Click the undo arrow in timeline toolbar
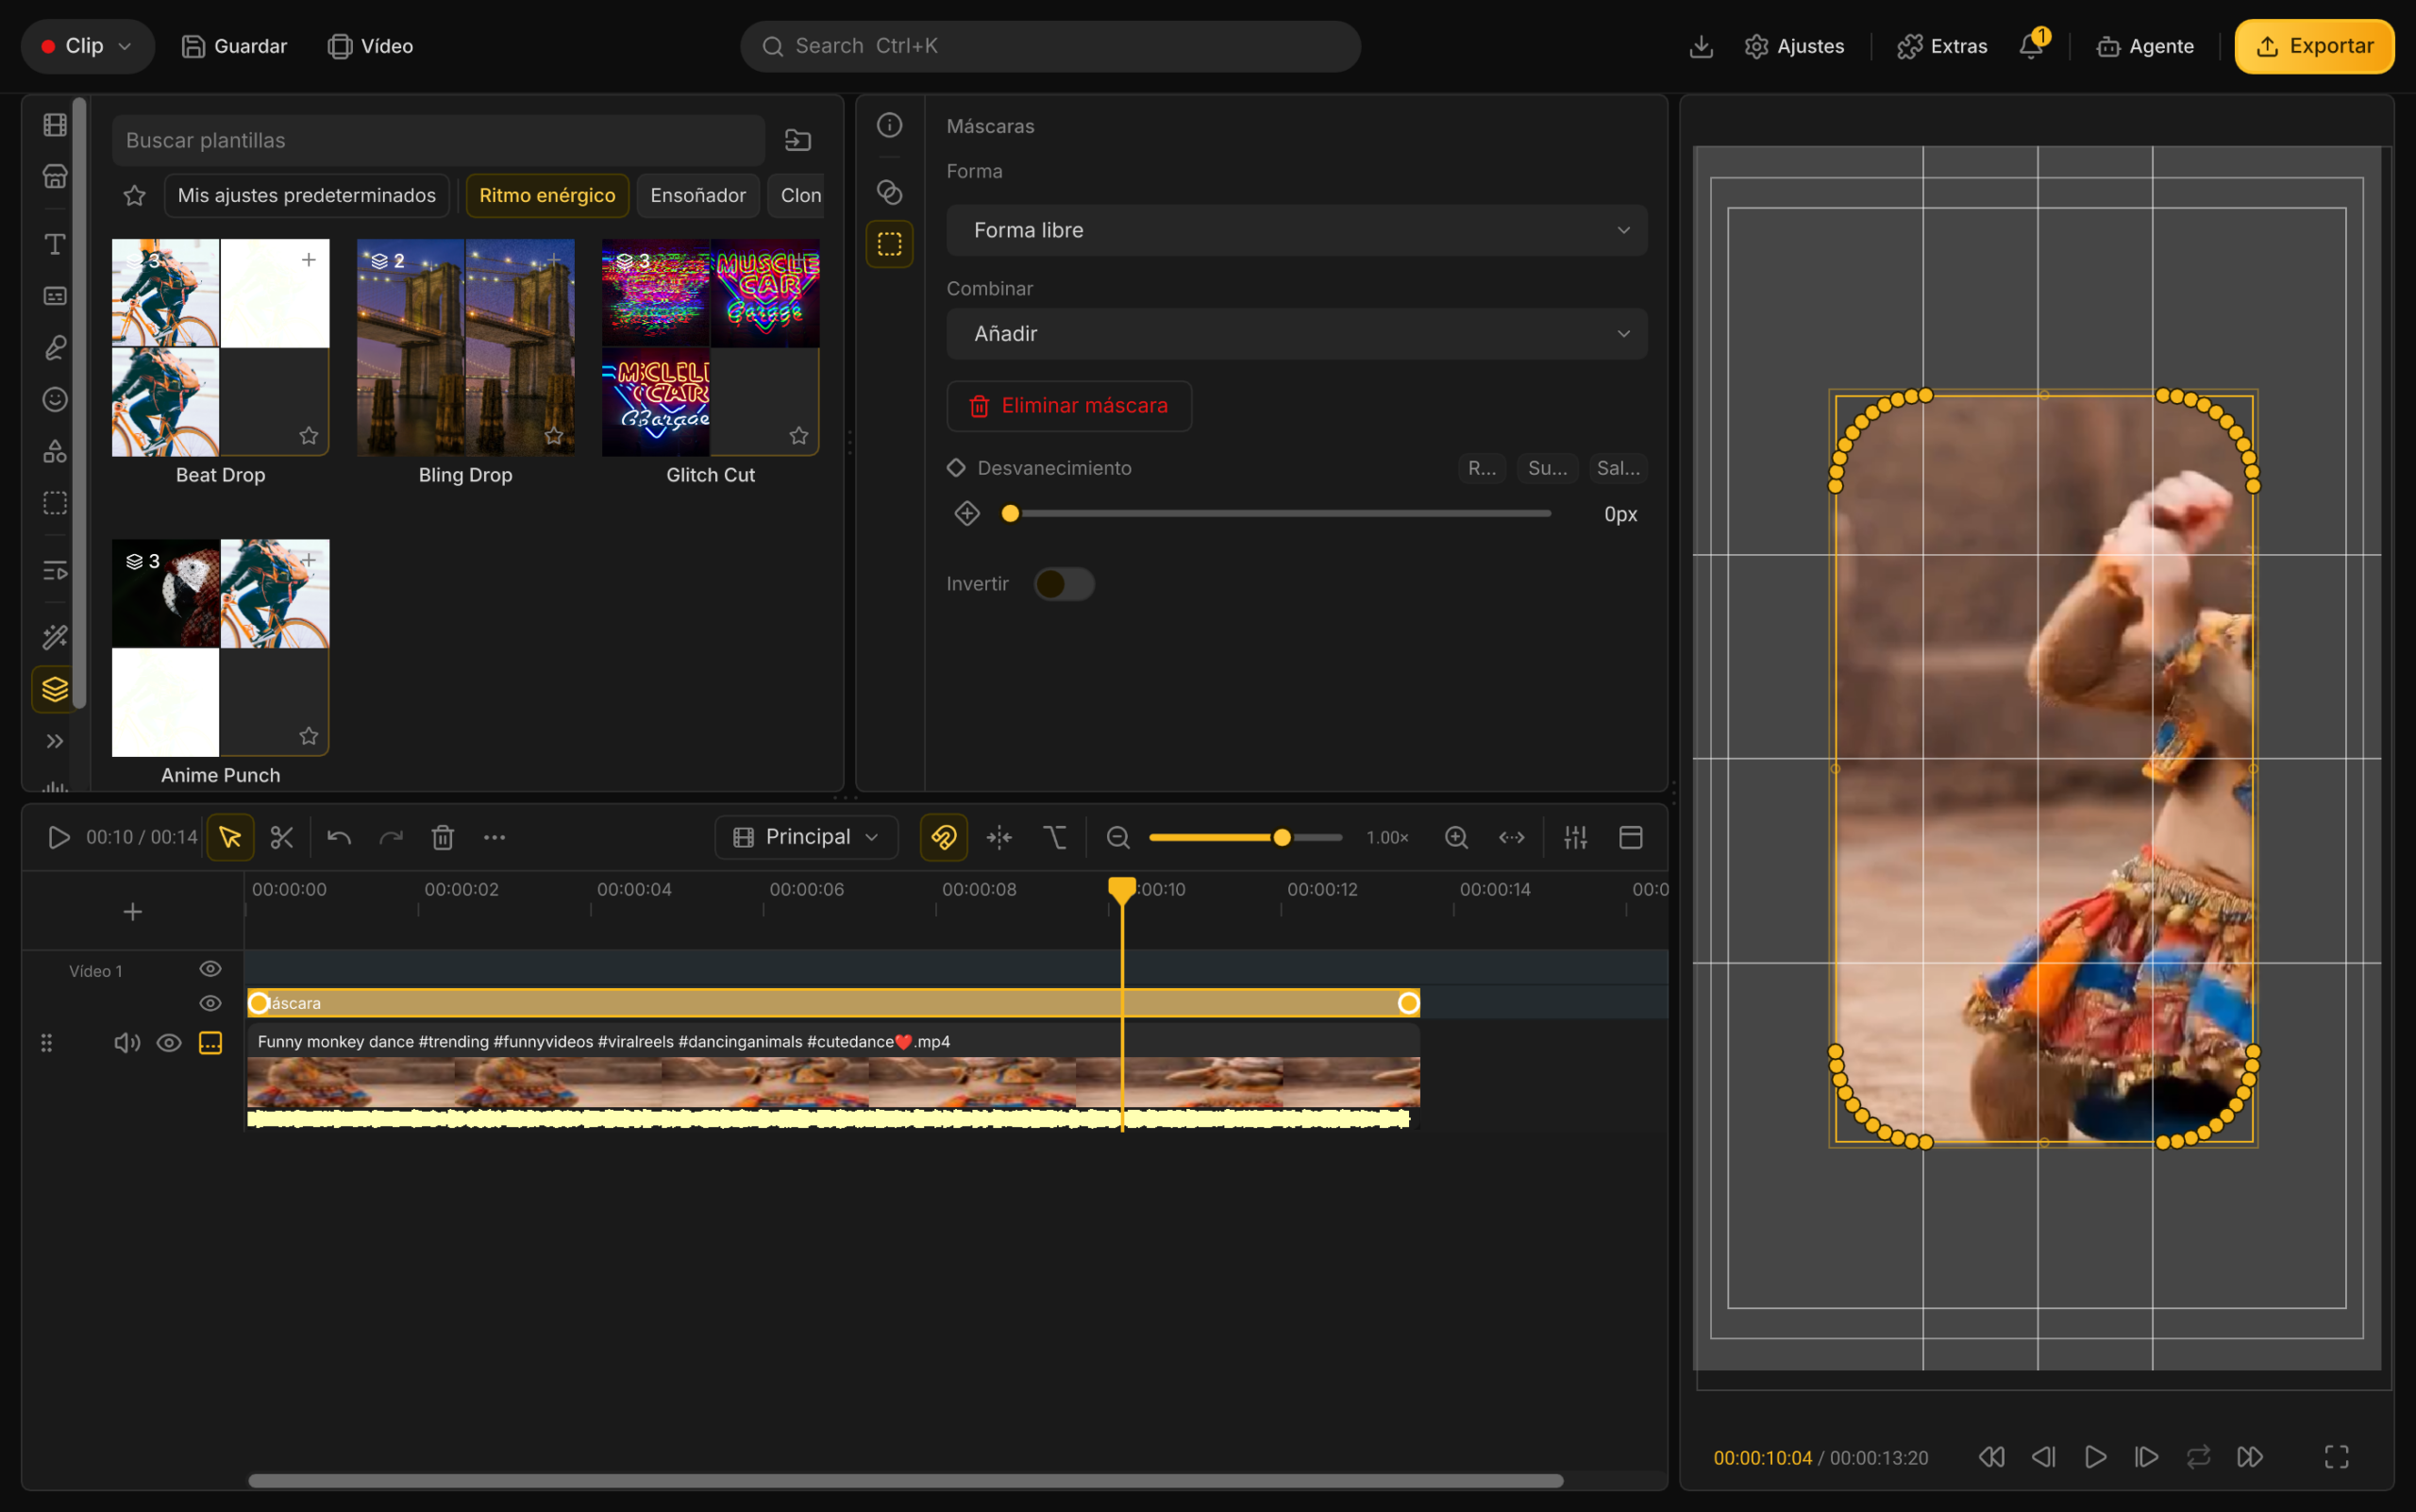The image size is (2416, 1512). 339,837
